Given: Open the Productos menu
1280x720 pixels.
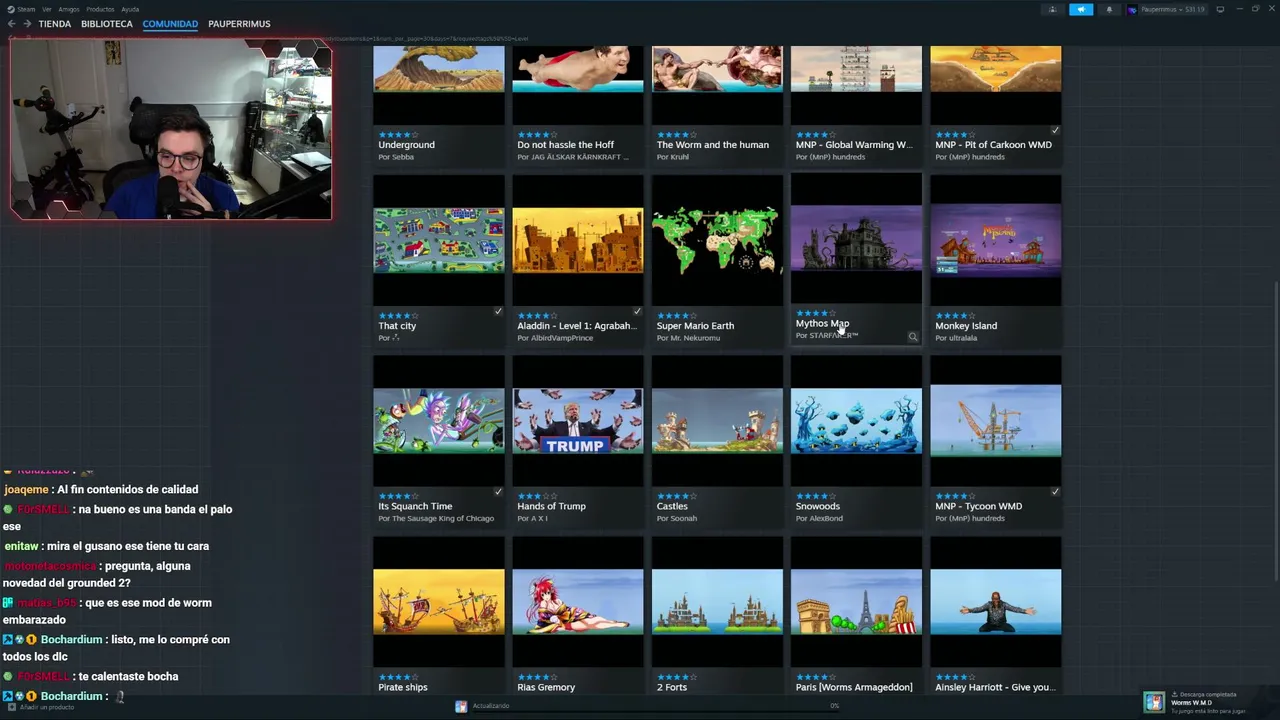Looking at the screenshot, I should coord(100,9).
